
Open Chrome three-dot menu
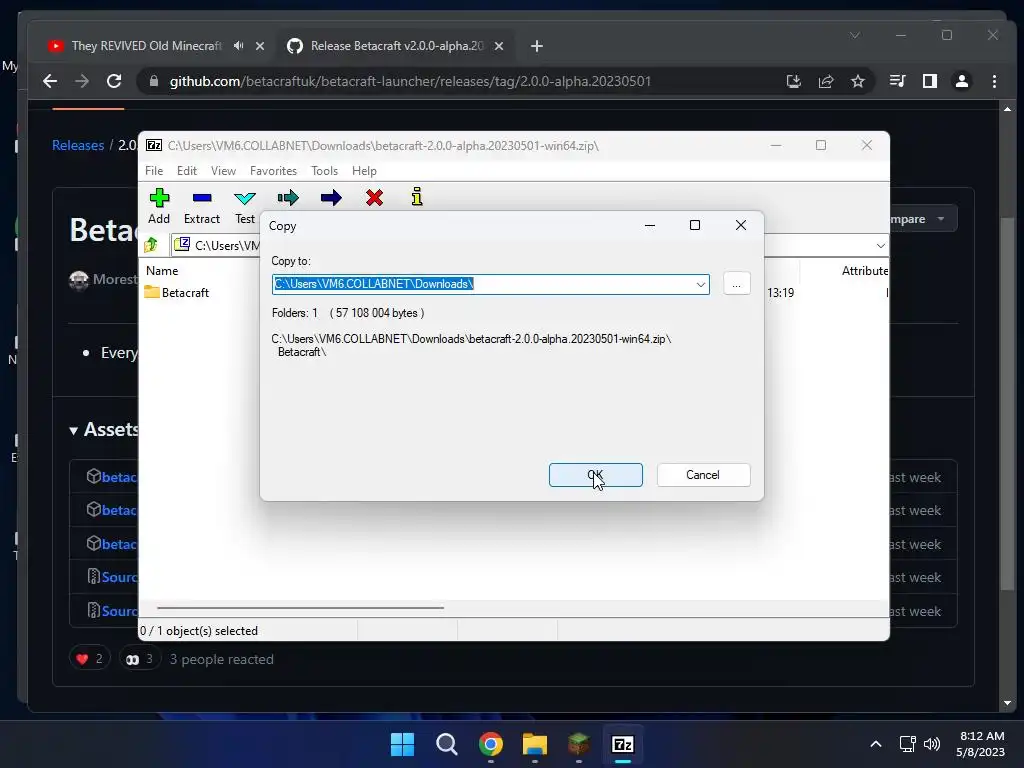[995, 81]
